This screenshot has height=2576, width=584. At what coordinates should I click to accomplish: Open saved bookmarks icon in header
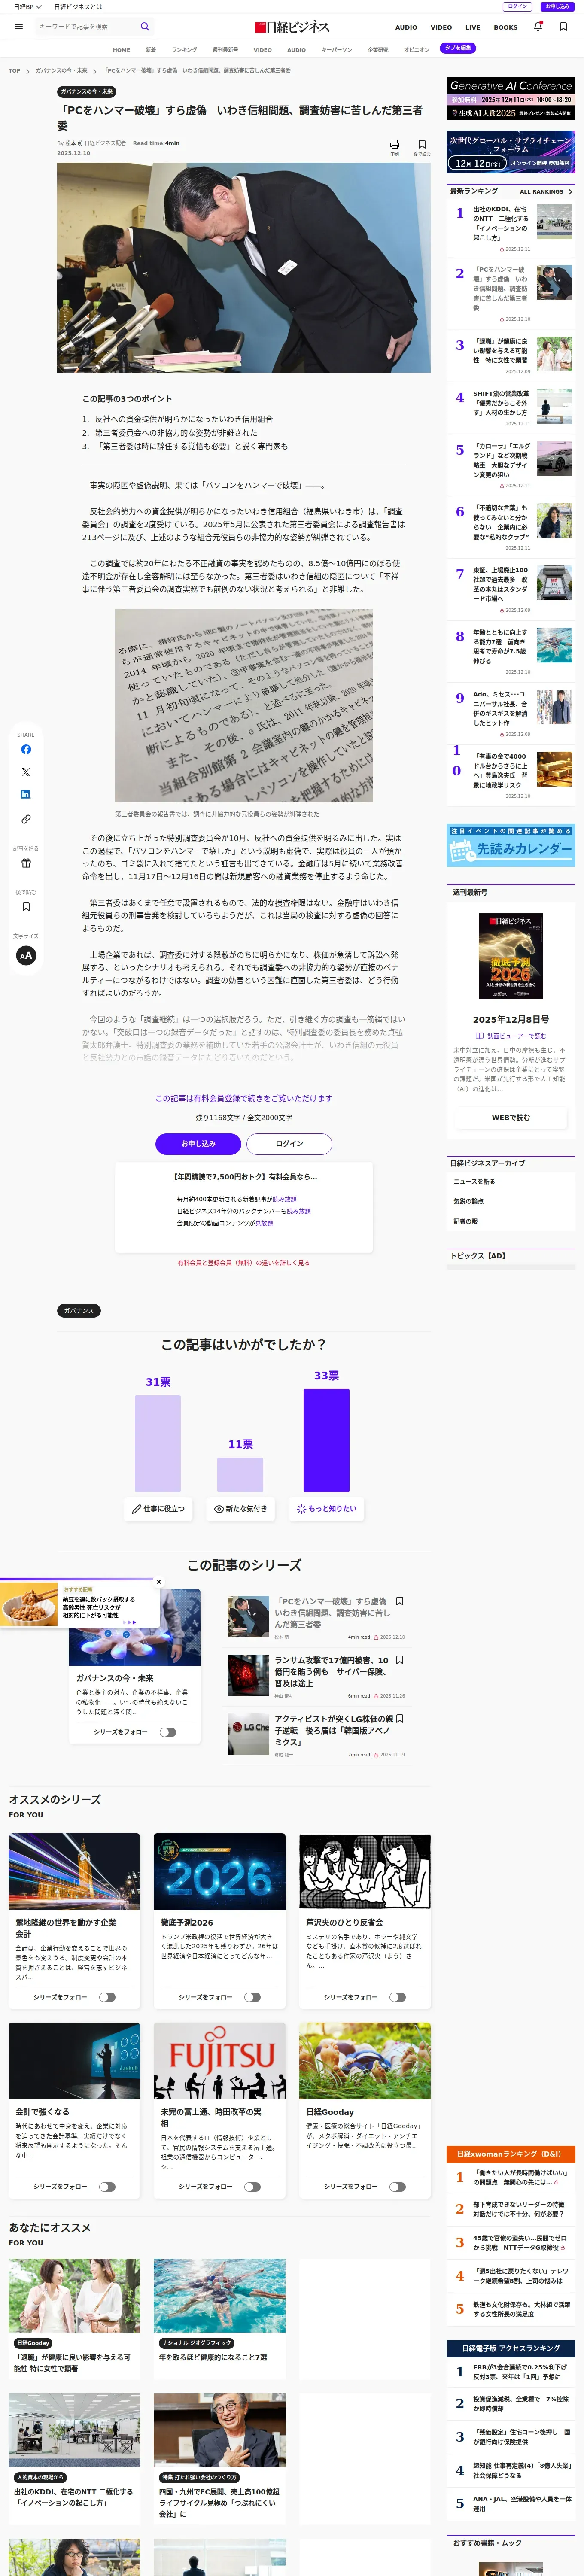point(563,27)
